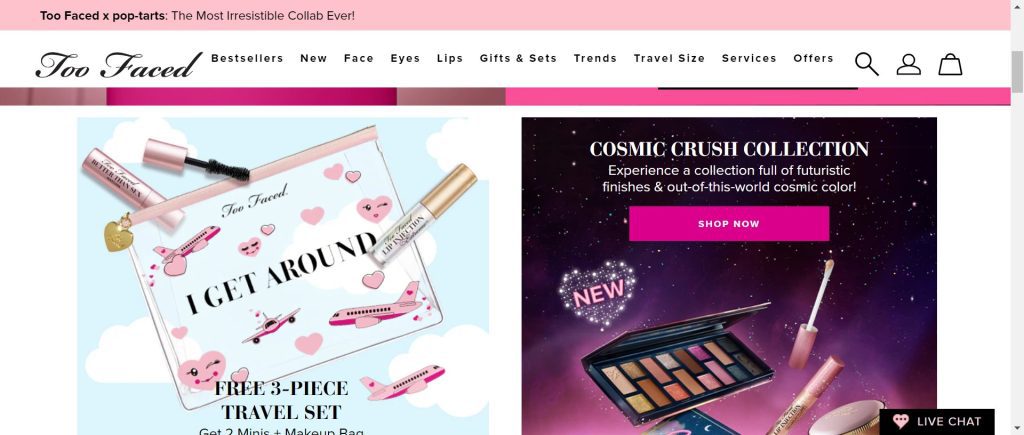Expand the Lips category menu

(x=450, y=58)
